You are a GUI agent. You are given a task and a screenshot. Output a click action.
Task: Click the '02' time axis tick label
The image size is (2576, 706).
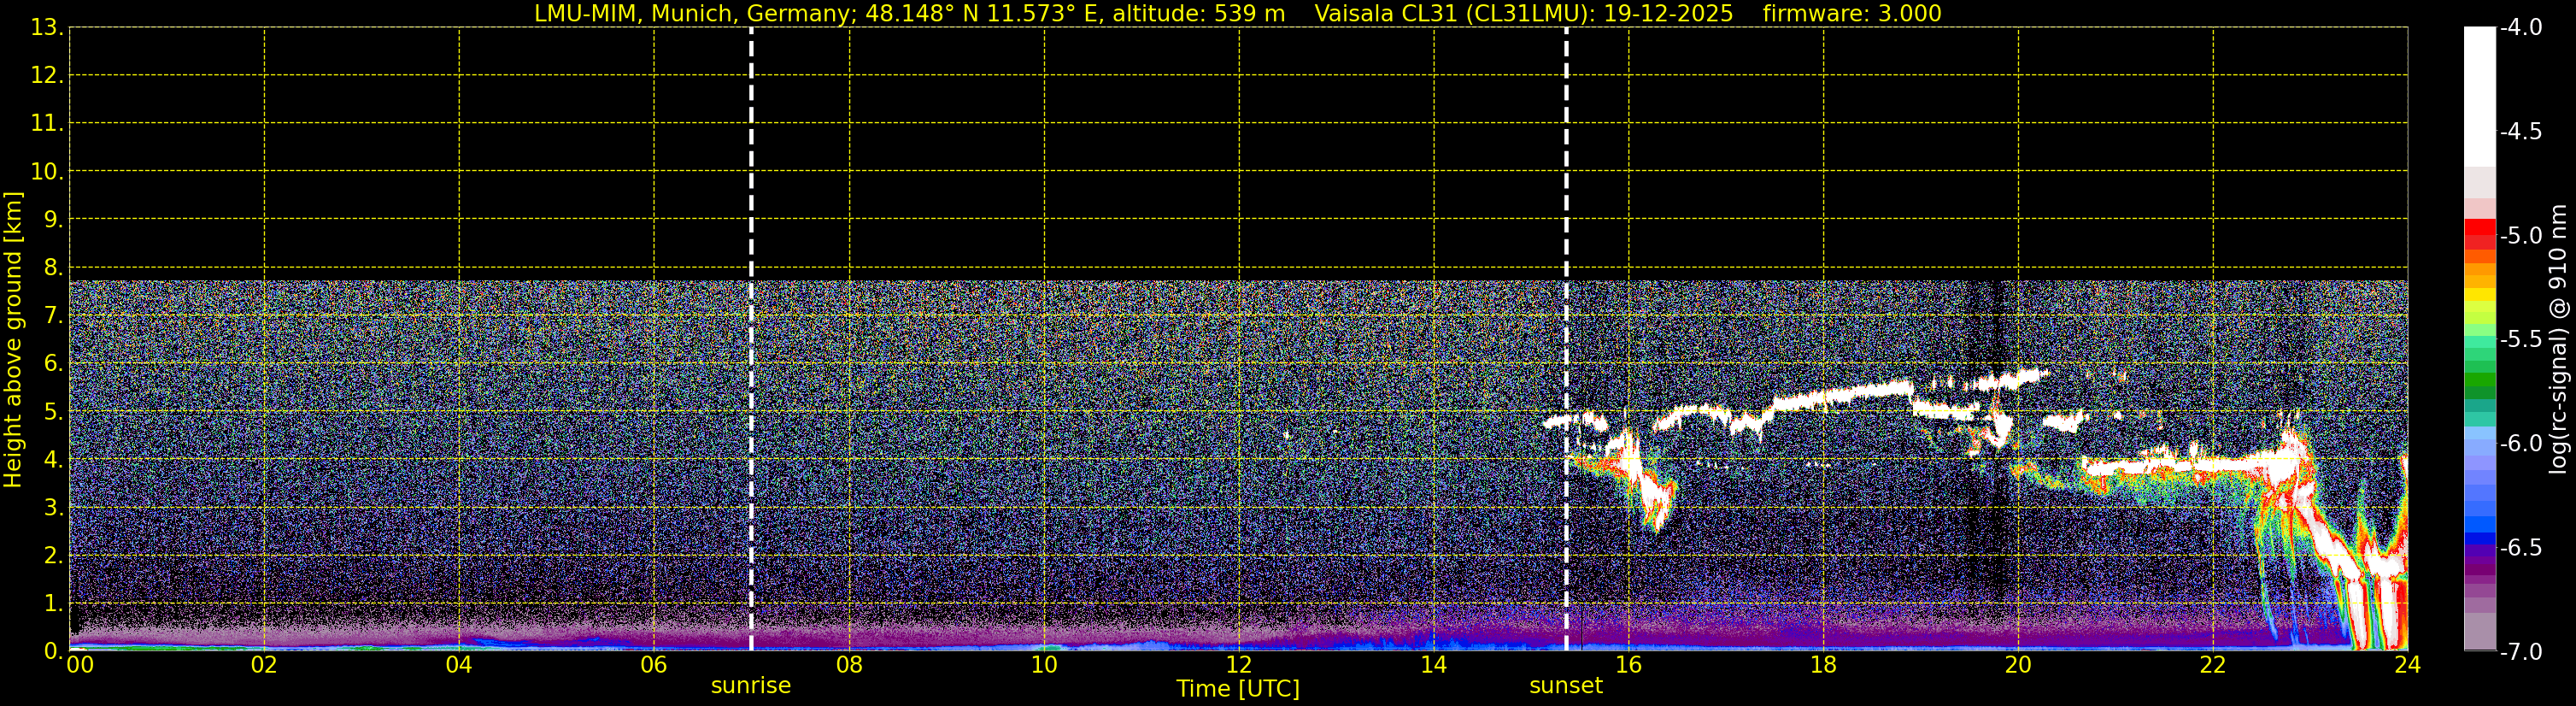pos(264,665)
